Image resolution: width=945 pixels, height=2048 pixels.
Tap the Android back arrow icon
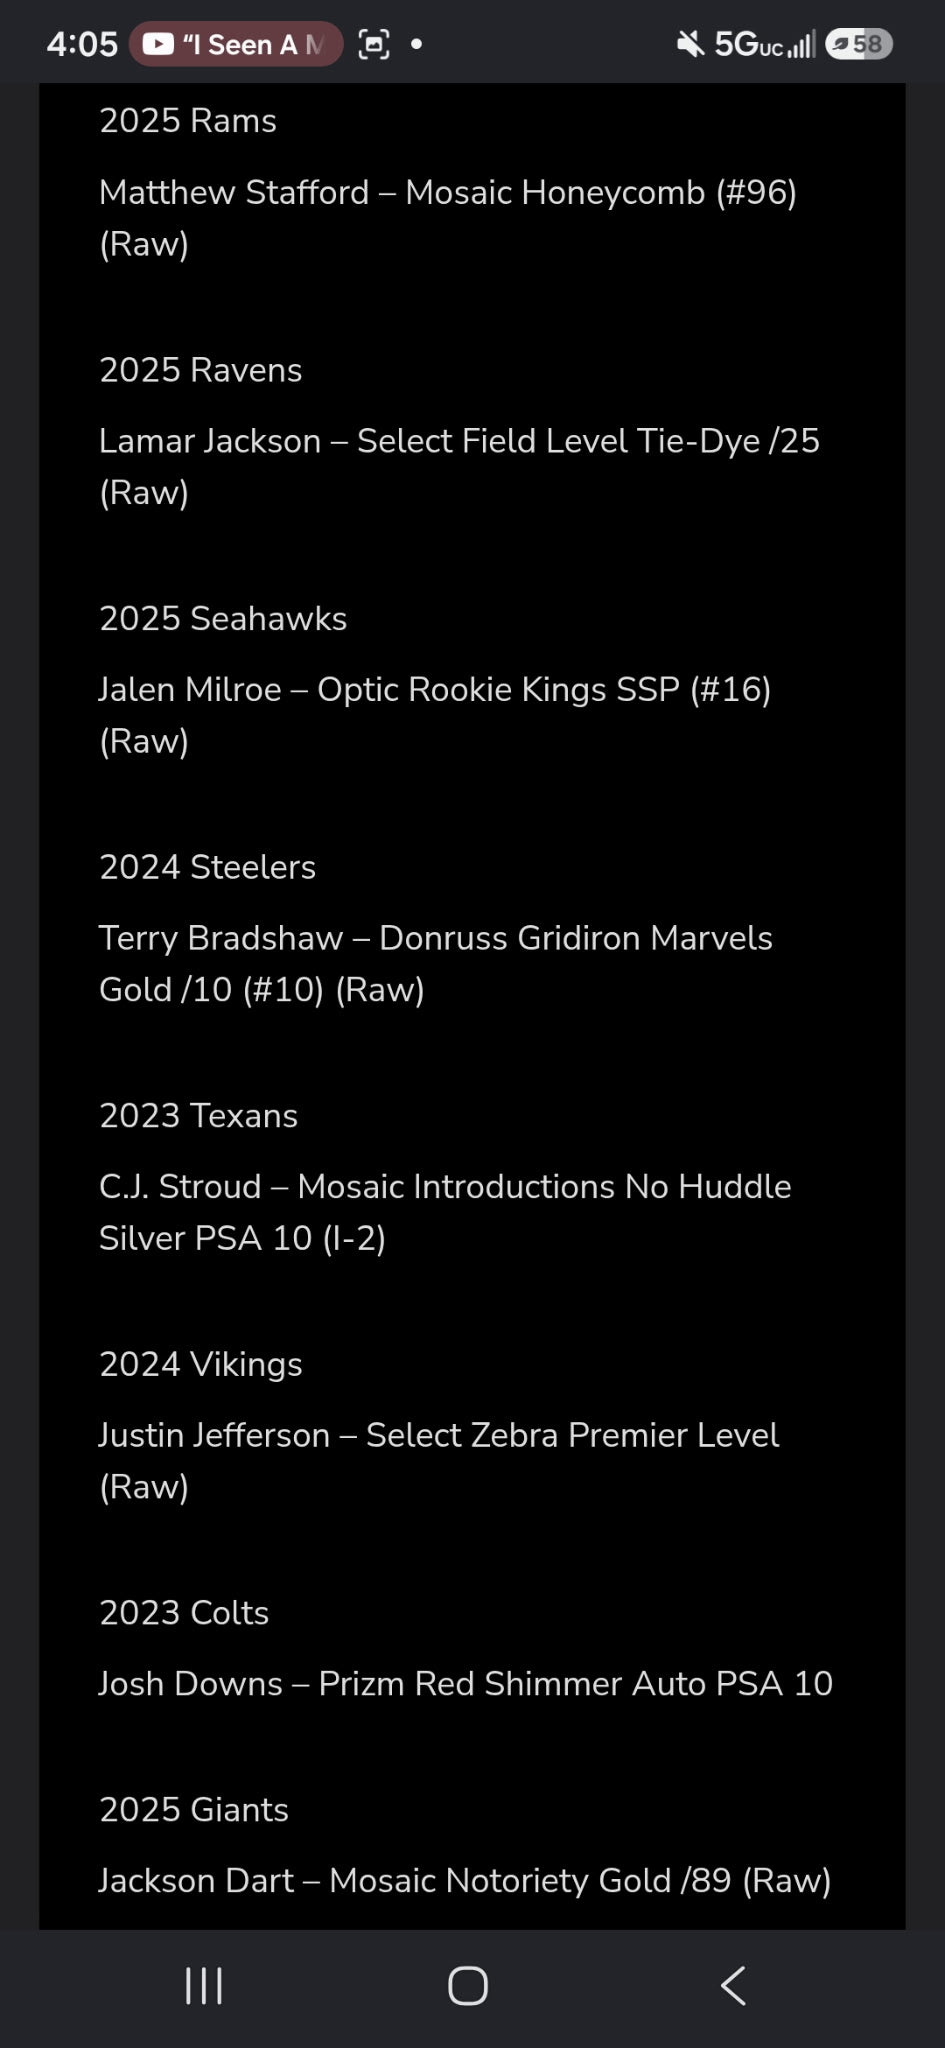[733, 1986]
